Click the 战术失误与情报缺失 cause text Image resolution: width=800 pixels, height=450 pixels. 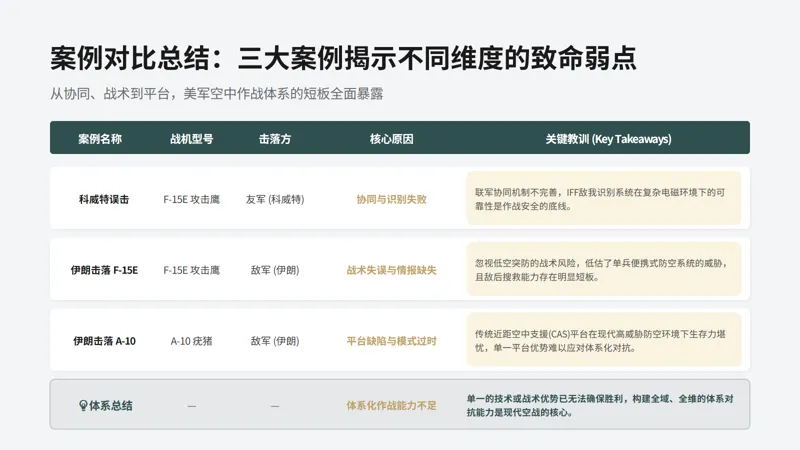pos(391,270)
